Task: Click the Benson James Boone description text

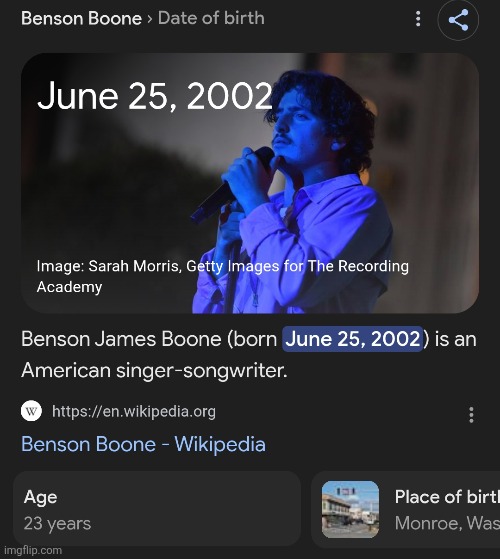Action: (x=249, y=355)
